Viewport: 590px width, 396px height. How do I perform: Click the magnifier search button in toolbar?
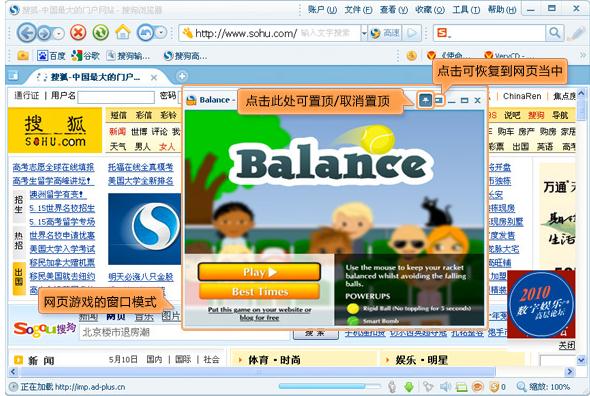pyautogui.click(x=554, y=33)
